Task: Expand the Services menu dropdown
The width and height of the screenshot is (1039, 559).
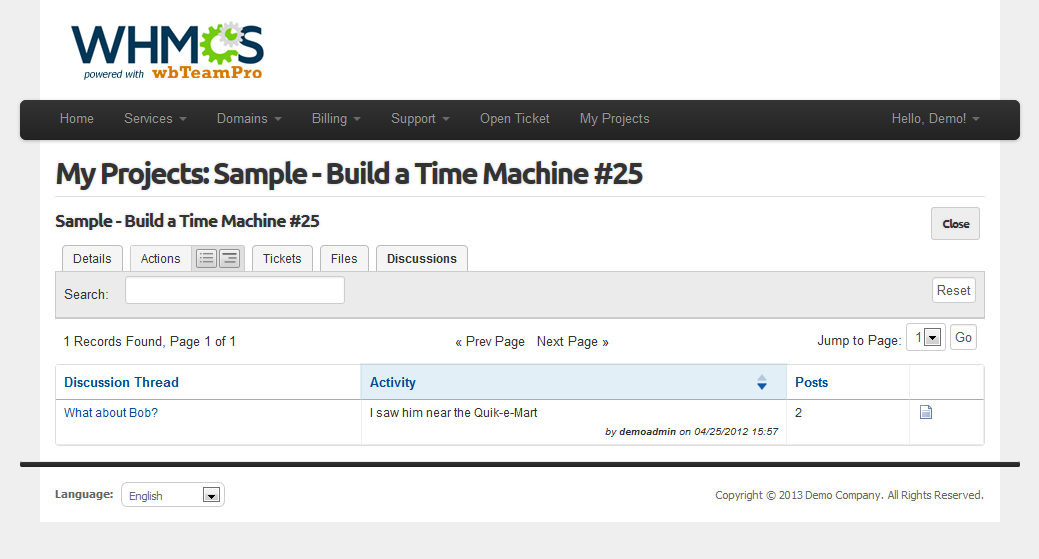Action: tap(155, 119)
